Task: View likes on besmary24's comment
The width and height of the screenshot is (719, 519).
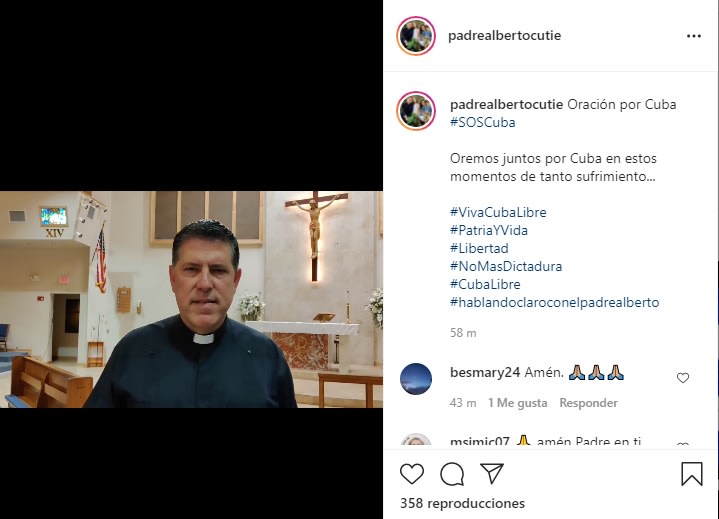Action: coord(517,403)
